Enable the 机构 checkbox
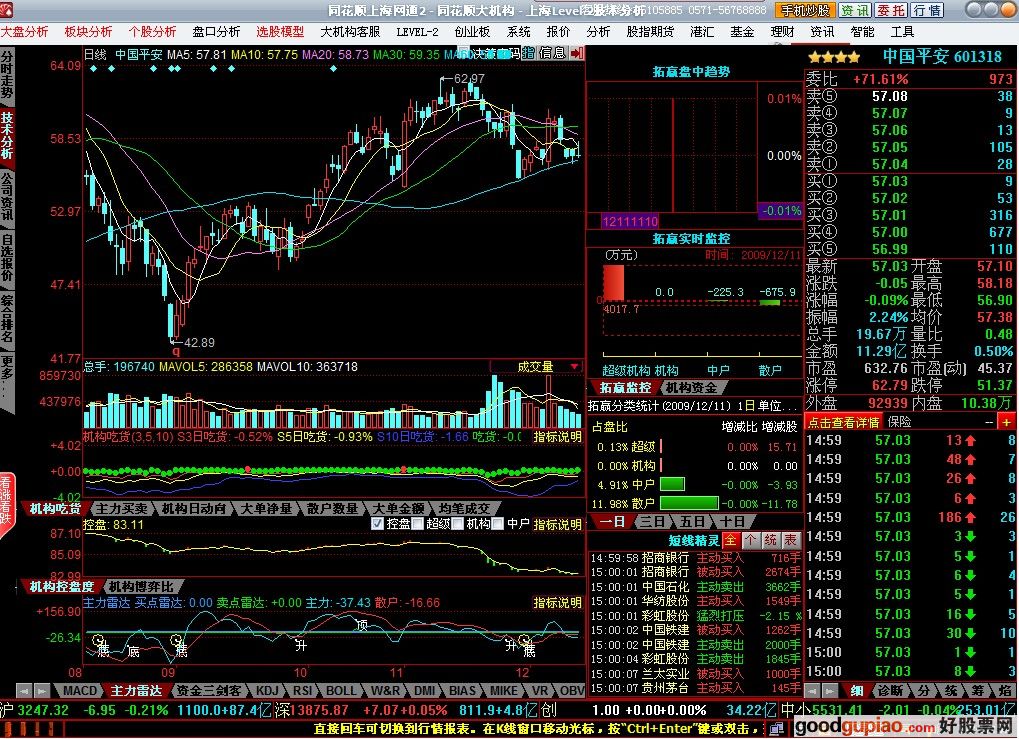Image resolution: width=1019 pixels, height=739 pixels. [458, 524]
